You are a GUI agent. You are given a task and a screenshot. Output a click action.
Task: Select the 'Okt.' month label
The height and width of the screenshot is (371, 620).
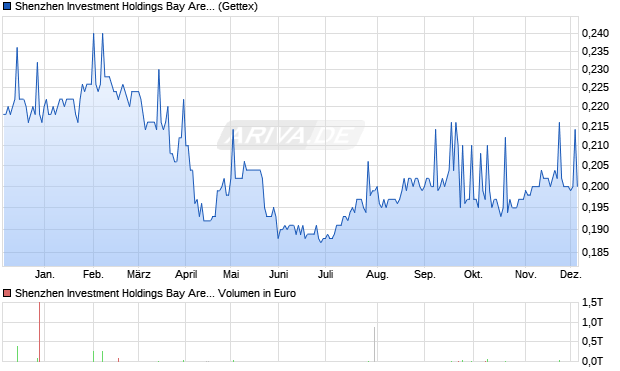[473, 274]
